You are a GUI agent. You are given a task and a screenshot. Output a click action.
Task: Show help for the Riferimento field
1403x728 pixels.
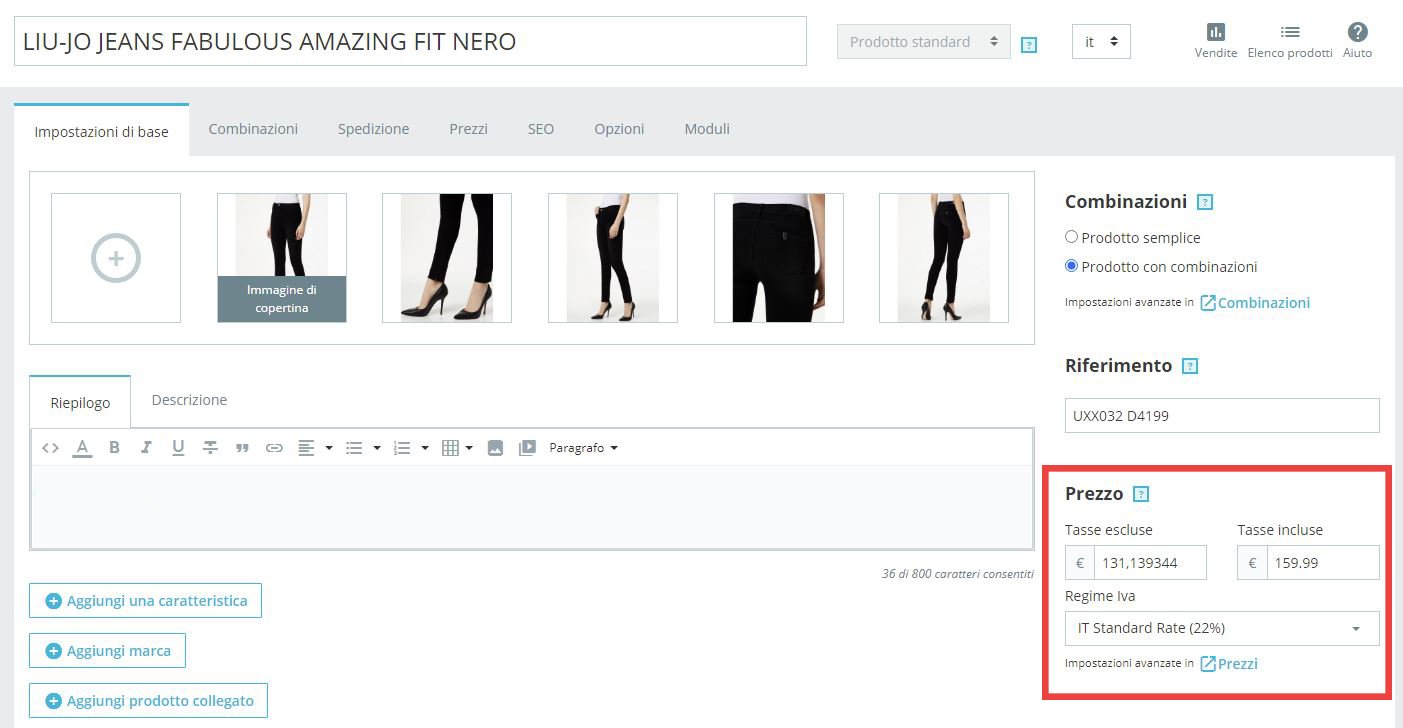click(1190, 366)
